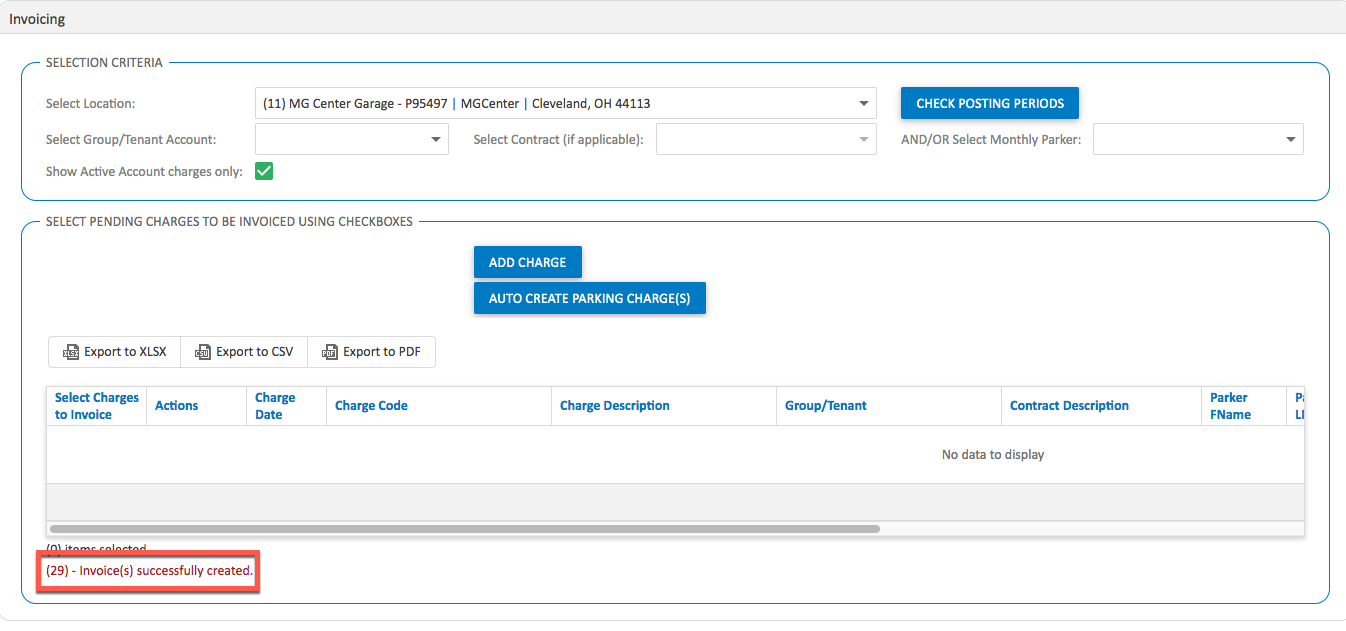Image resolution: width=1346 pixels, height=631 pixels.
Task: Click the CHECK POSTING PERIODS button
Action: click(x=989, y=102)
